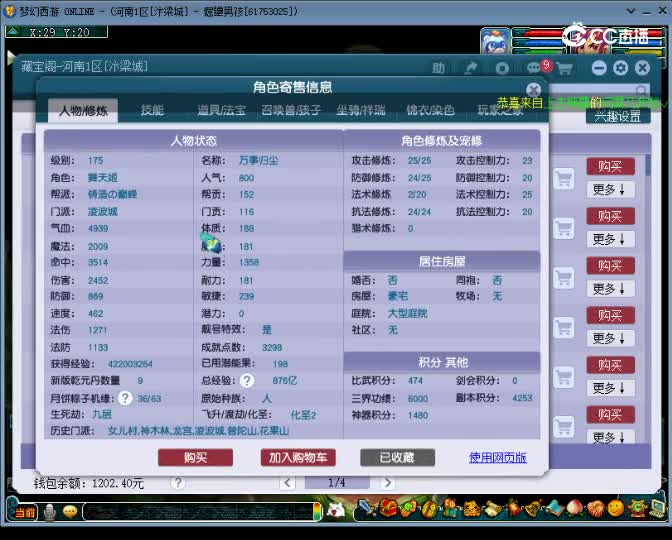Screen dimensions: 672x540
Task: Click the golden beast icon in bottom bar
Action: (471, 509)
